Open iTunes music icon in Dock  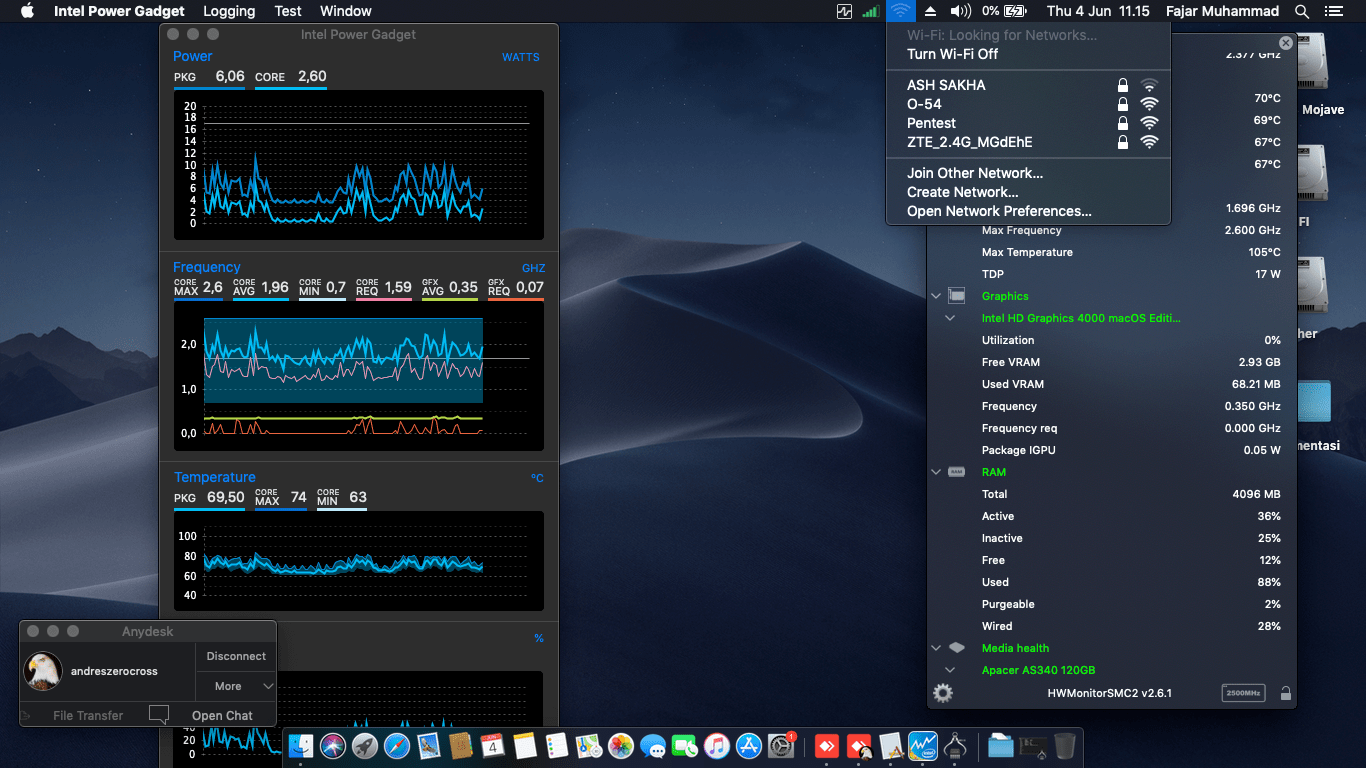pyautogui.click(x=717, y=746)
